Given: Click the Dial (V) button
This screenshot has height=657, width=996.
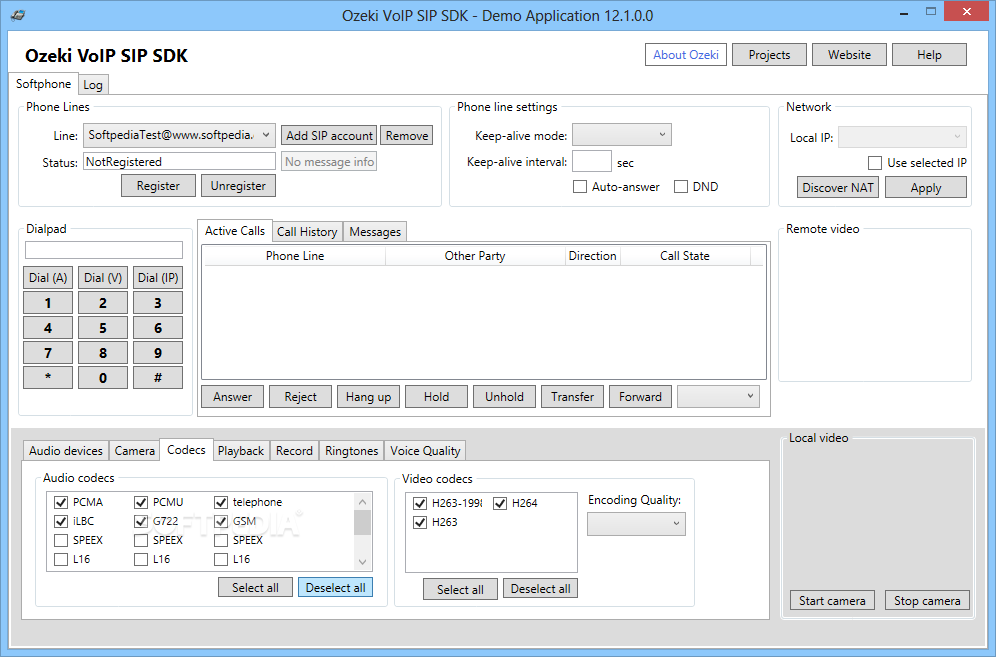Looking at the screenshot, I should (x=103, y=278).
